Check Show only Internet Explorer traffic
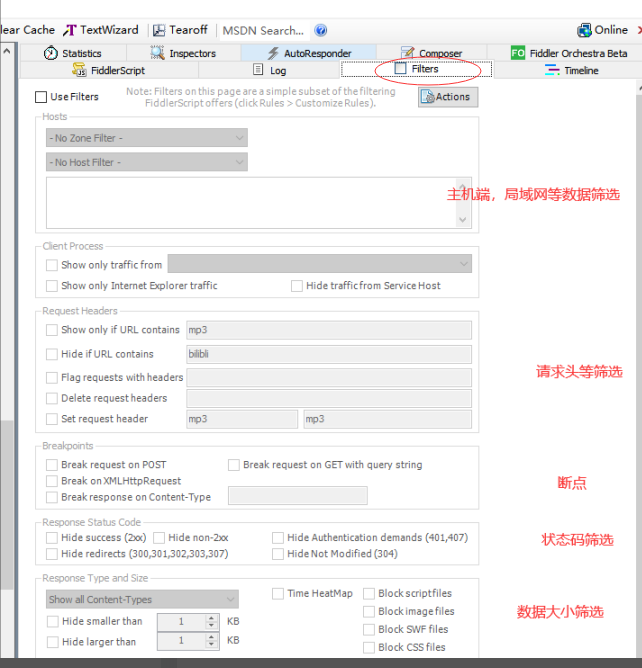The height and width of the screenshot is (668, 642). pyautogui.click(x=52, y=286)
